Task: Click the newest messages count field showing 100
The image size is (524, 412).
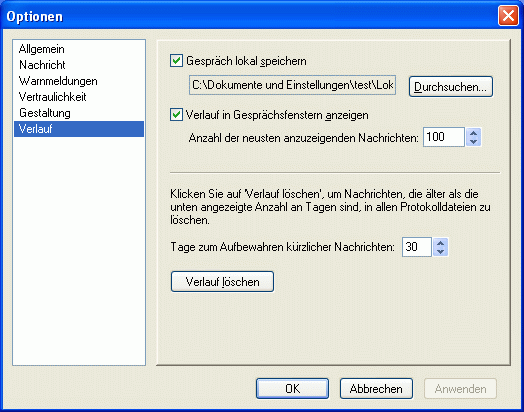Action: (x=443, y=137)
